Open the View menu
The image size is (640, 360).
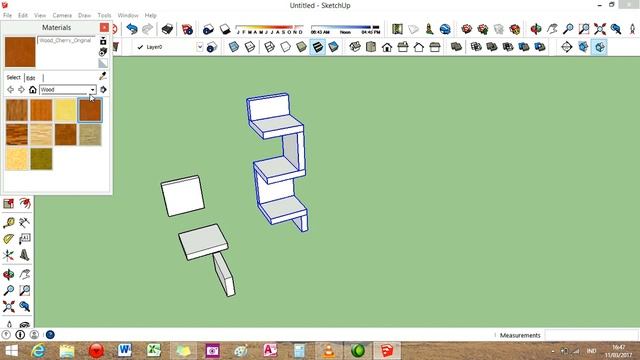pyautogui.click(x=40, y=15)
